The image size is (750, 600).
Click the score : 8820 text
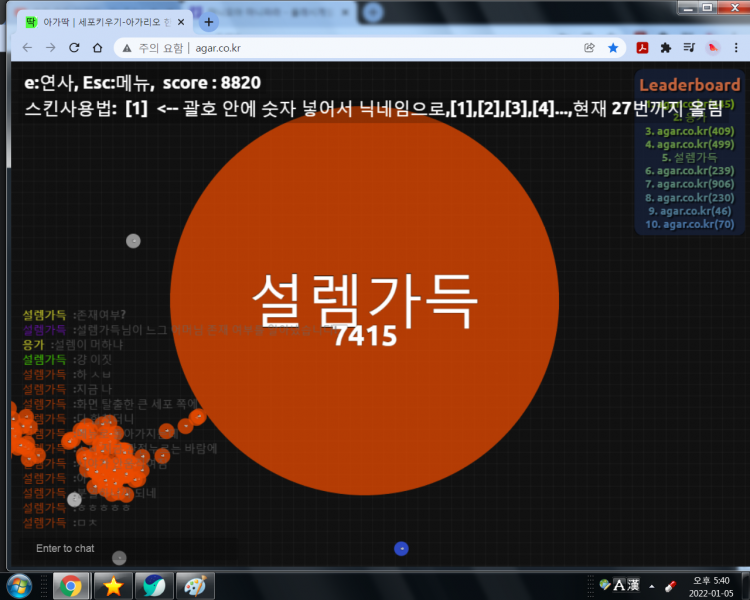[x=211, y=83]
